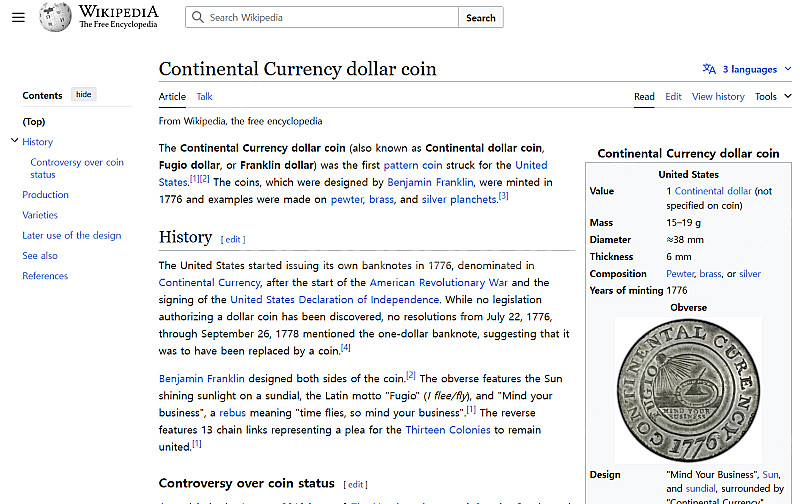Open Benjamin Franklin link in History section
Screen dimensions: 800x504
pos(202,379)
